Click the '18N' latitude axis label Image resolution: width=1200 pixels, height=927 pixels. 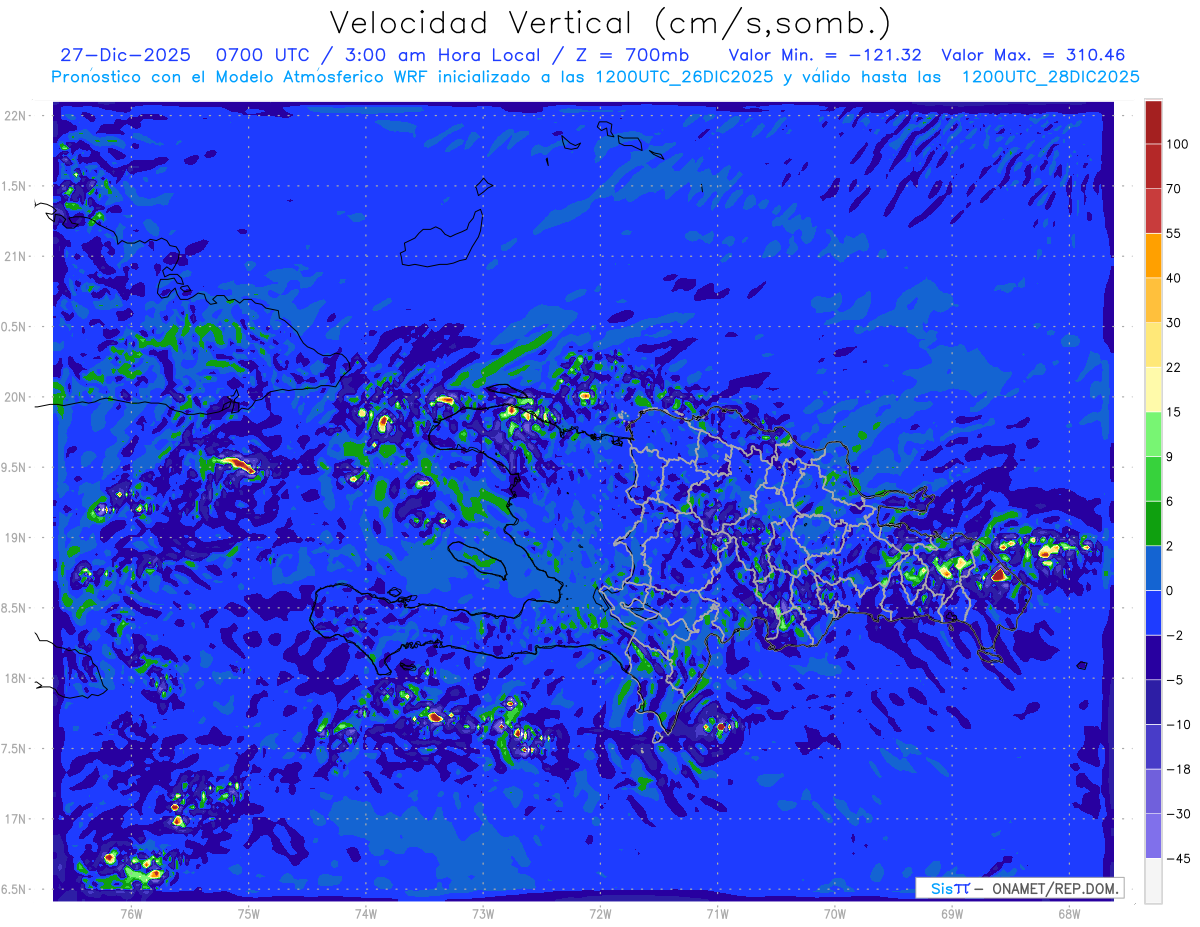(15, 679)
